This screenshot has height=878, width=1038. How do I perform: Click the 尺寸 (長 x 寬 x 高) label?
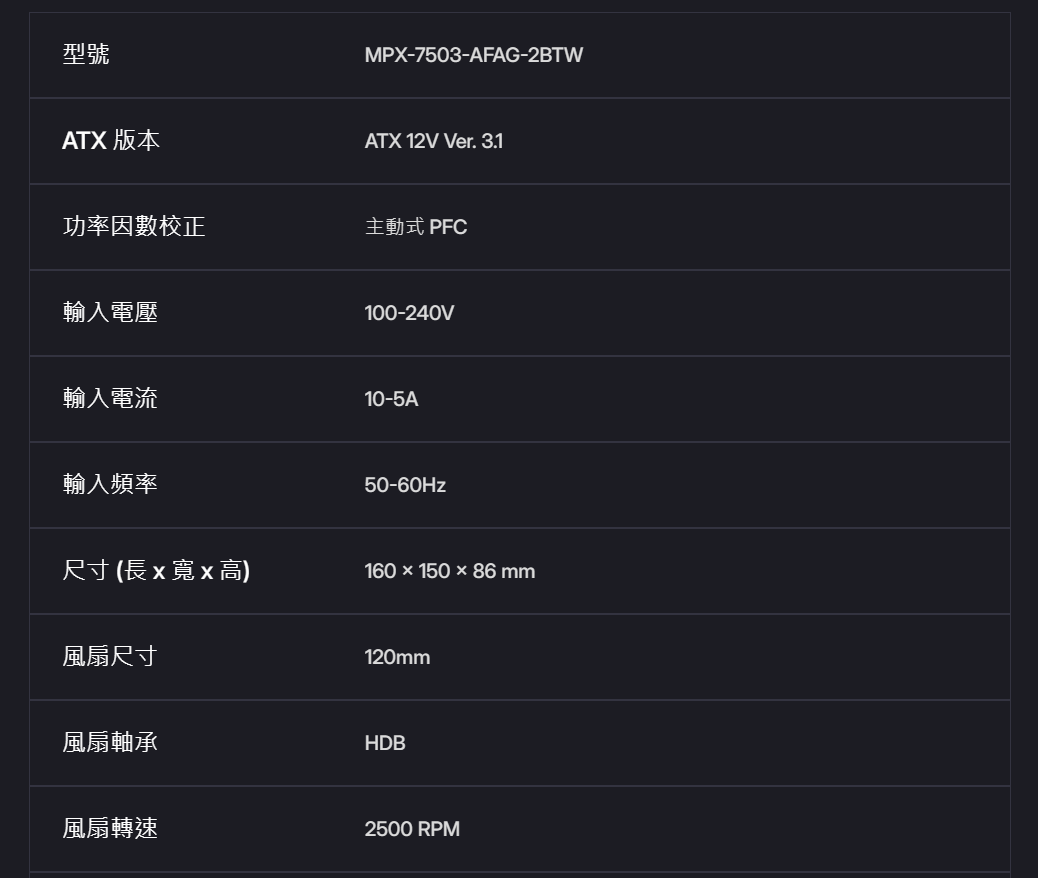[x=156, y=571]
